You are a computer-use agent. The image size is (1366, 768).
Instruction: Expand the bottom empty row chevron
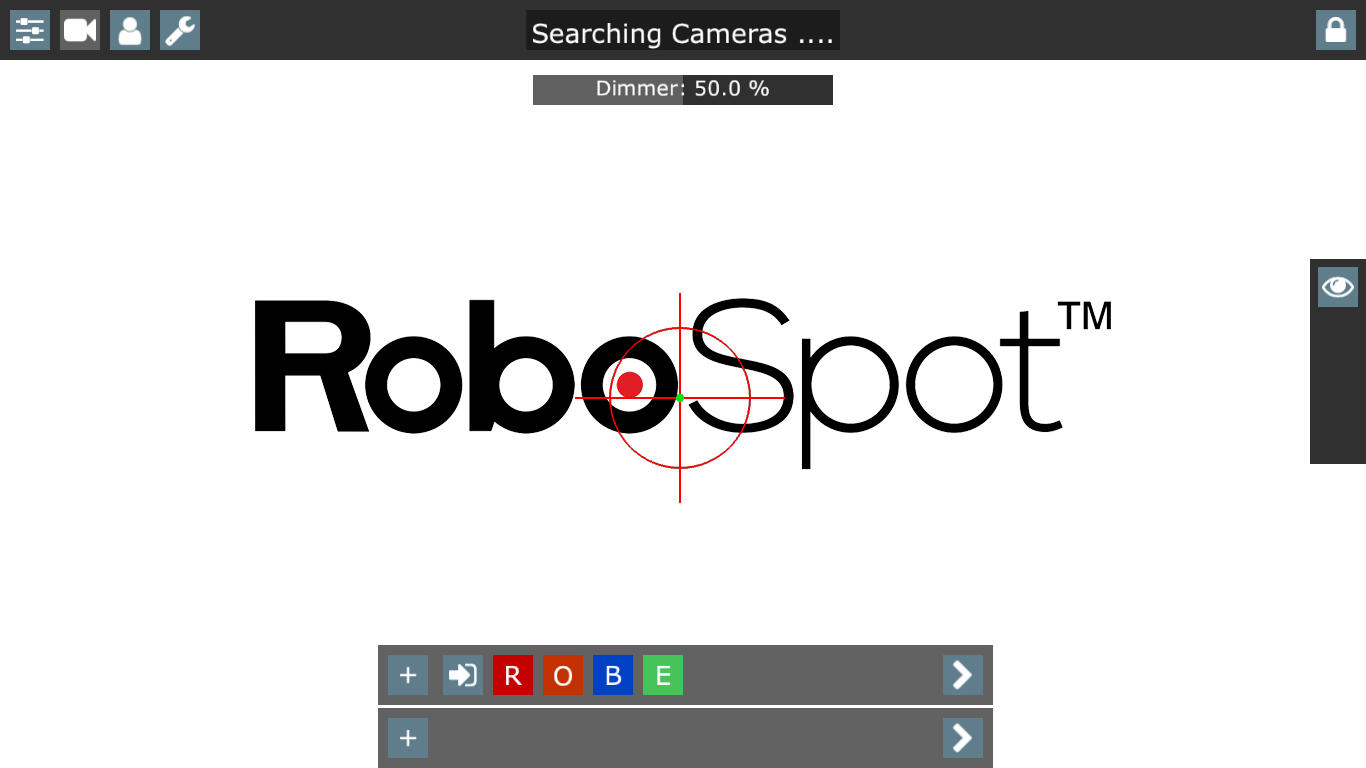coord(962,738)
